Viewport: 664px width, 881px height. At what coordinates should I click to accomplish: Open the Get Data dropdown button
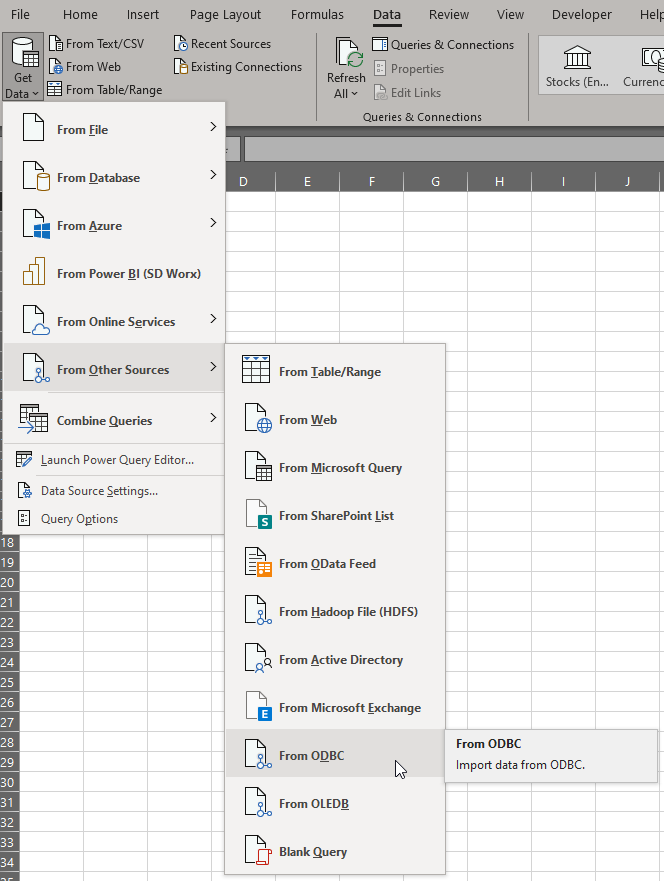23,67
